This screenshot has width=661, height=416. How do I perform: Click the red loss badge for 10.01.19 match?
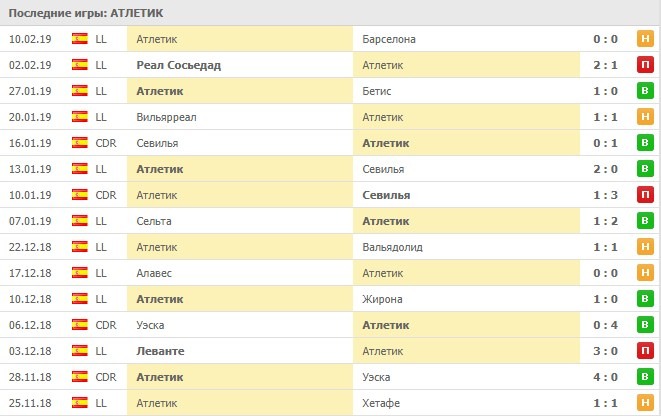pos(645,195)
